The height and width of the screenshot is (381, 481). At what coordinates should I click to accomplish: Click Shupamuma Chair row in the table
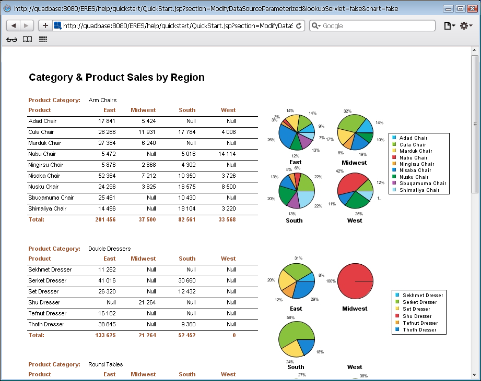[142, 198]
